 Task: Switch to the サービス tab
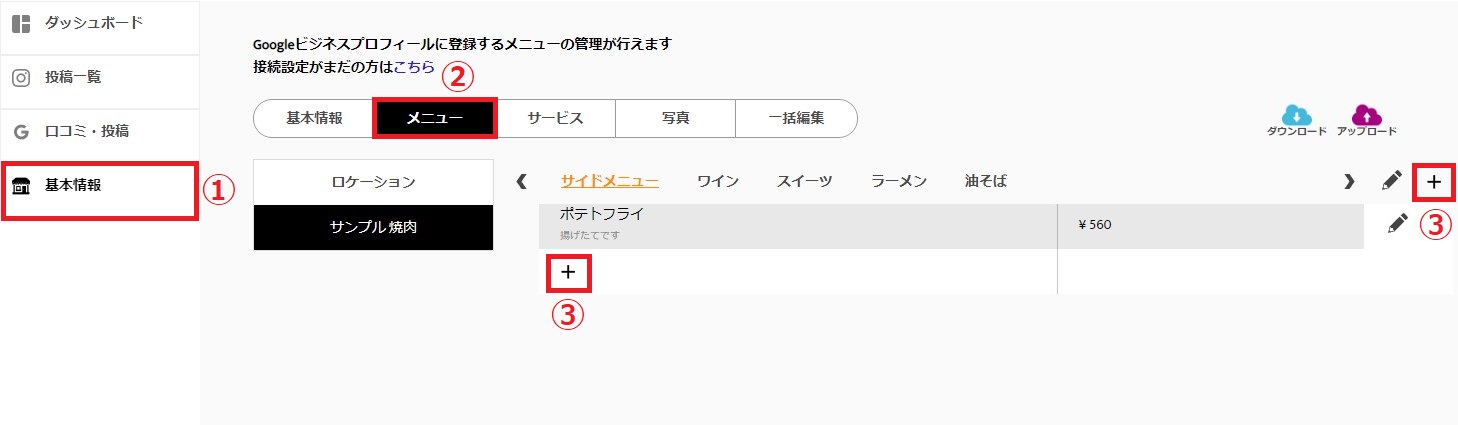tap(555, 118)
